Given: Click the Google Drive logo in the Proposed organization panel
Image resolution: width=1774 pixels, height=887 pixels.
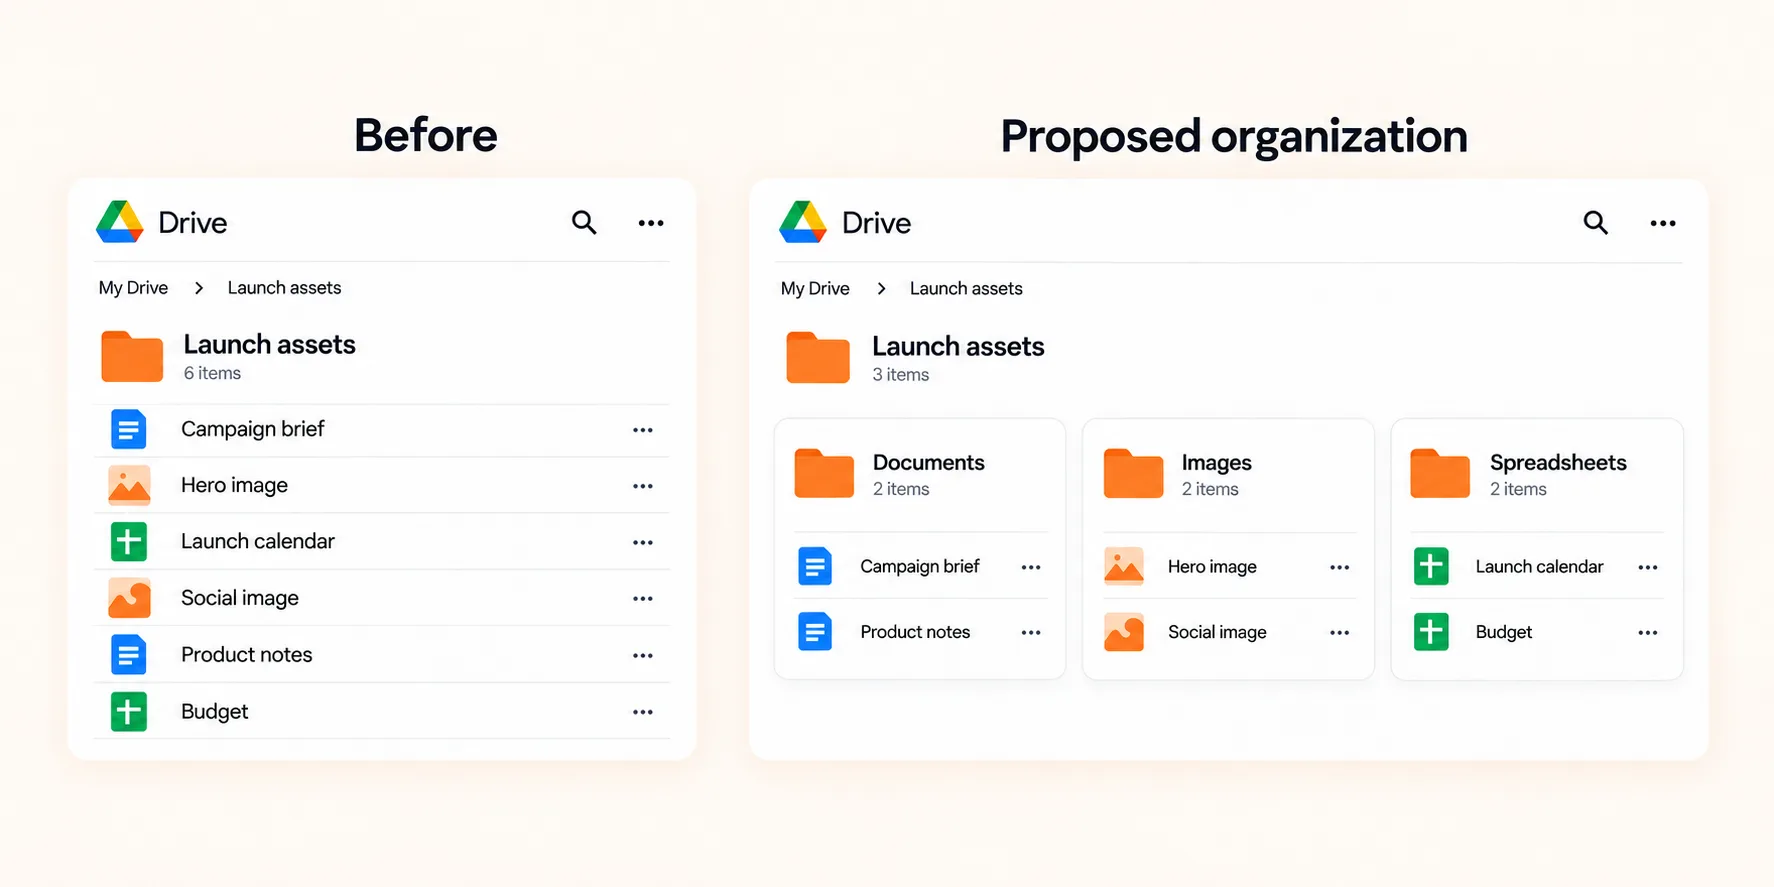Looking at the screenshot, I should click(803, 222).
